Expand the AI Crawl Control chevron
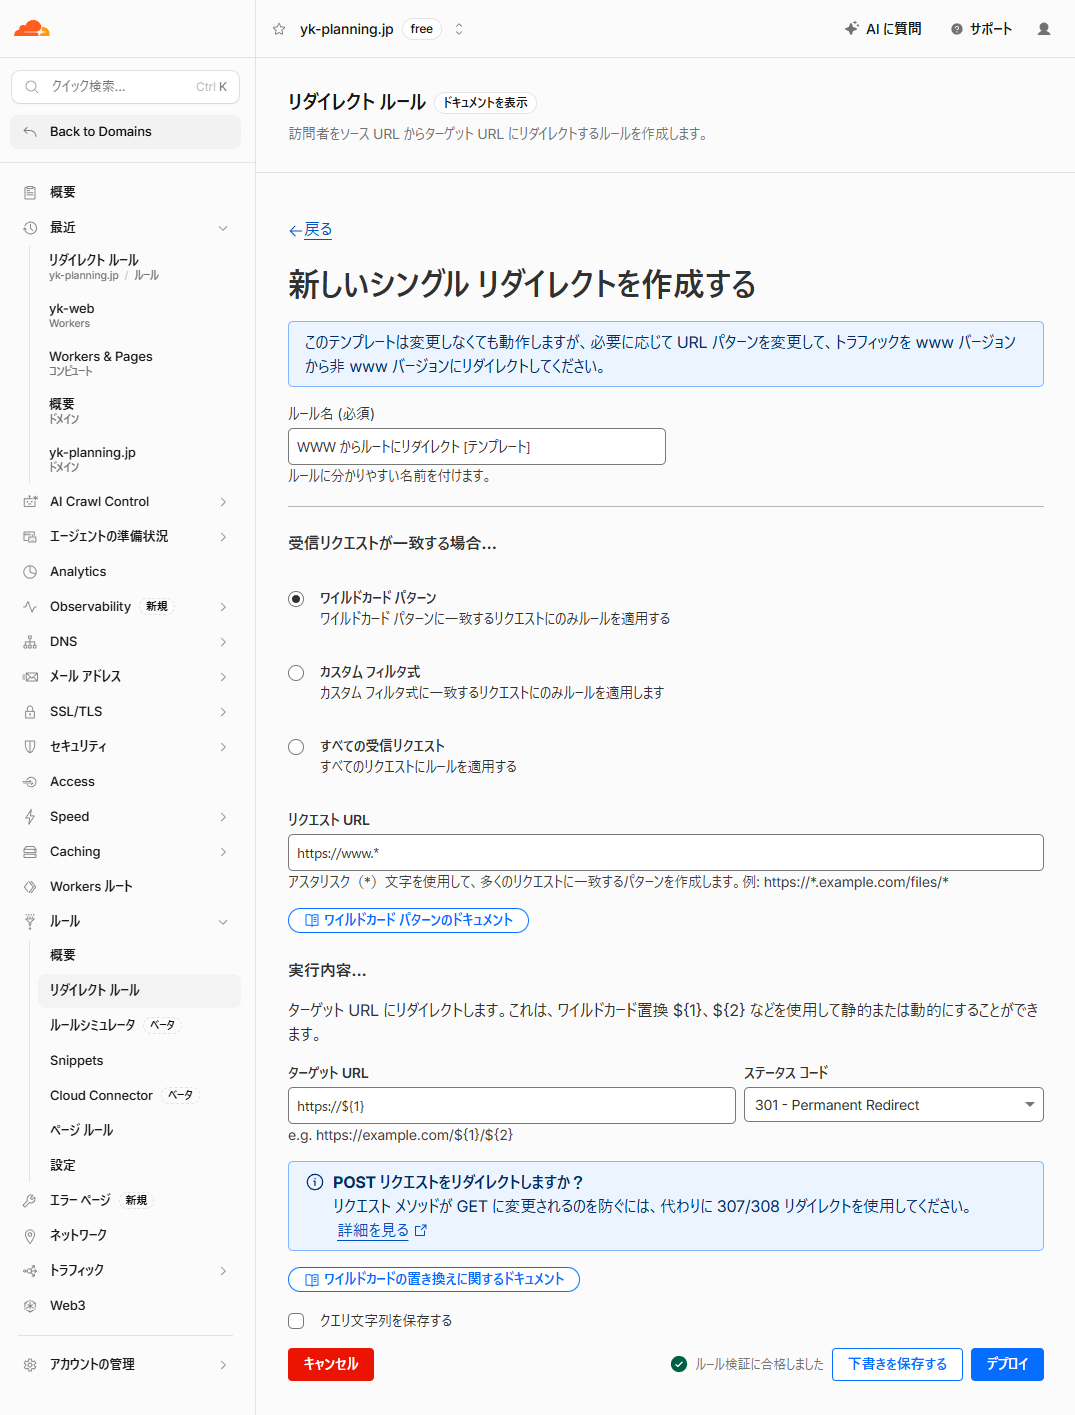1075x1415 pixels. tap(223, 502)
